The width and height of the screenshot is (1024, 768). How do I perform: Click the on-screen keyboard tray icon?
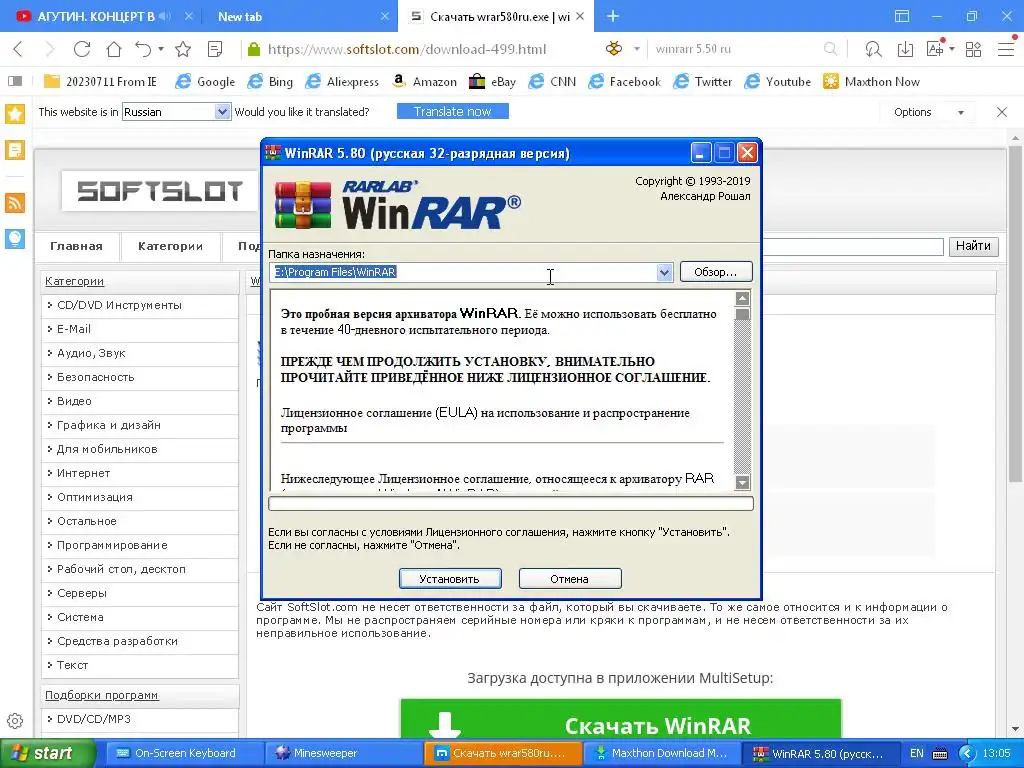click(940, 754)
